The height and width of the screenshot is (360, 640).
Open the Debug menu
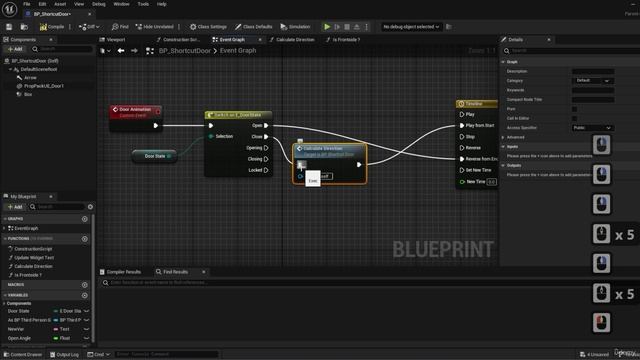(x=98, y=4)
